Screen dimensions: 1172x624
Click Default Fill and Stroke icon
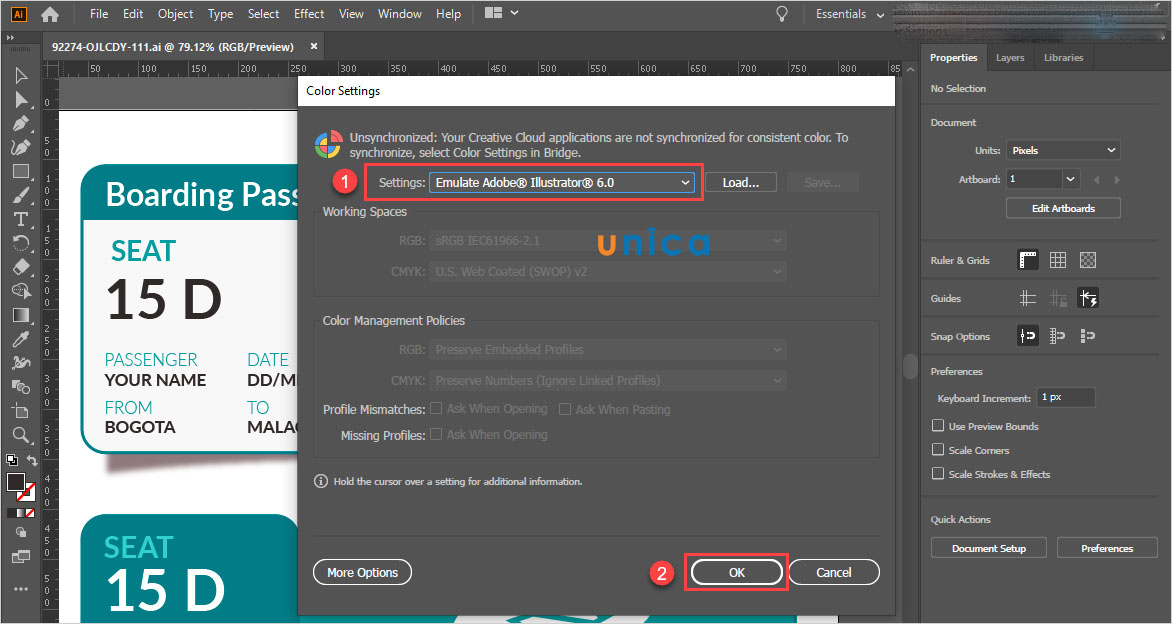(12, 460)
